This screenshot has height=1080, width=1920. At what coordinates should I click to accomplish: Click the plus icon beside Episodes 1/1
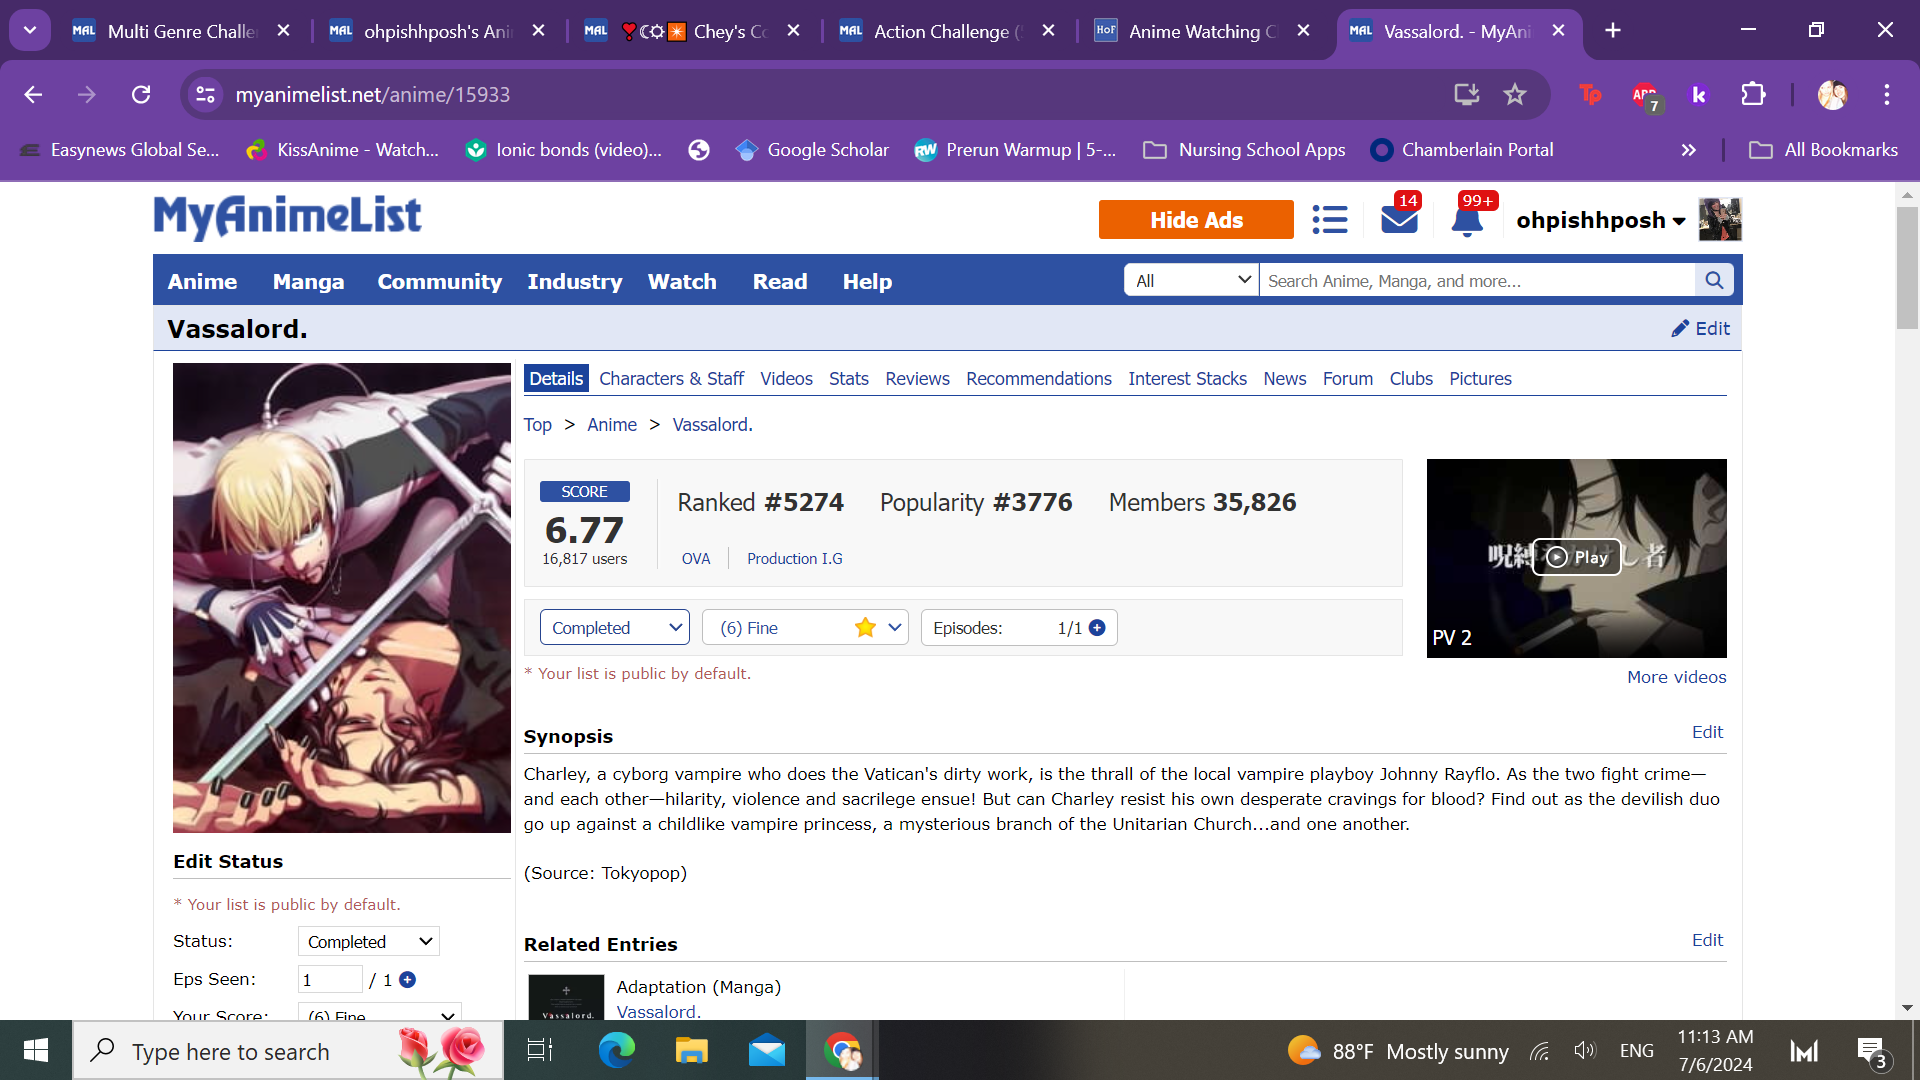click(x=1097, y=628)
